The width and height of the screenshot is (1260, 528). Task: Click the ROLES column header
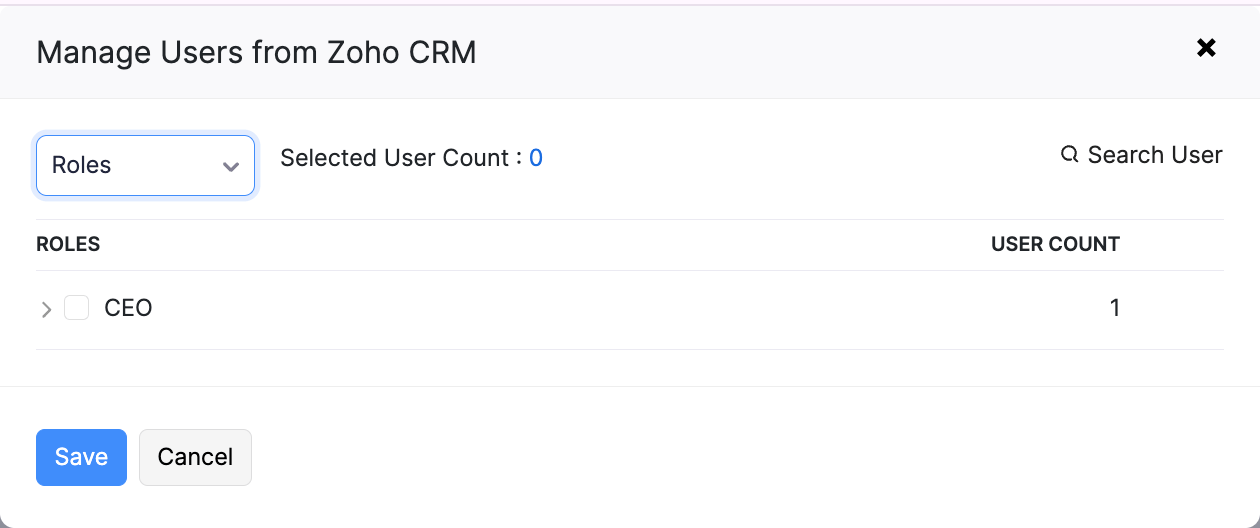[x=68, y=244]
